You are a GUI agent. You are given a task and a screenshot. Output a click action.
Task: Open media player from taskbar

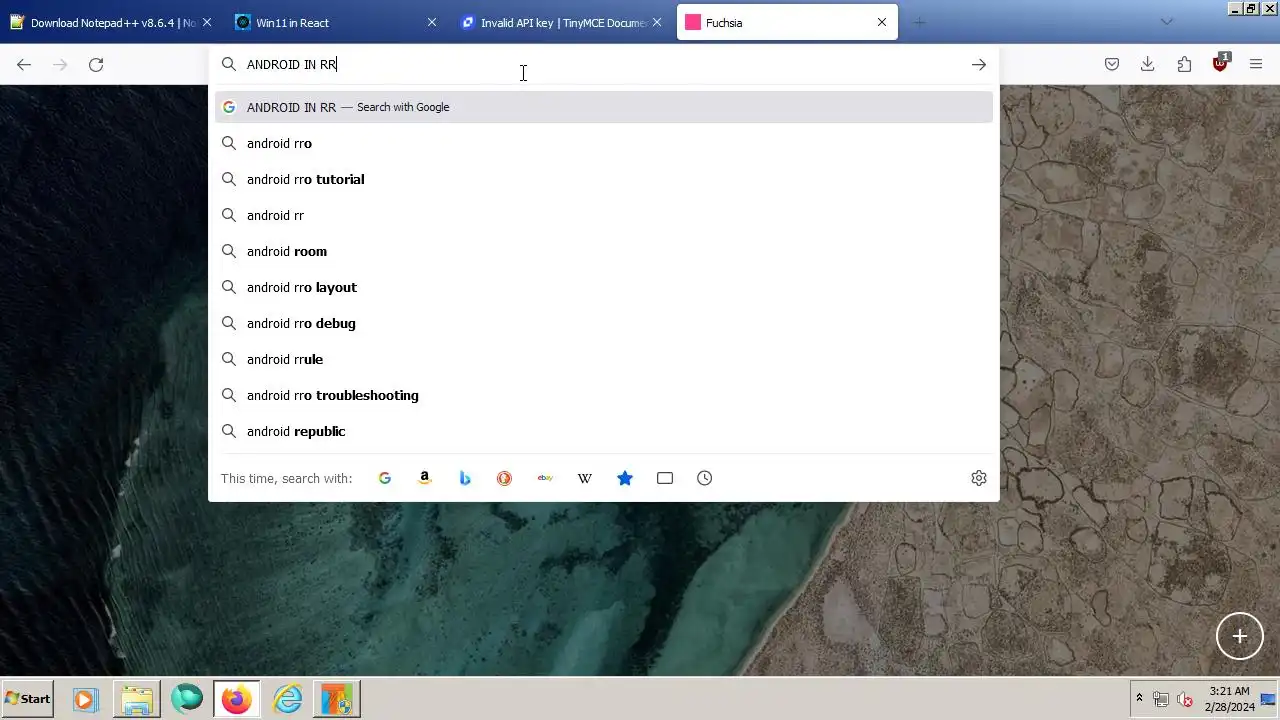pos(85,699)
